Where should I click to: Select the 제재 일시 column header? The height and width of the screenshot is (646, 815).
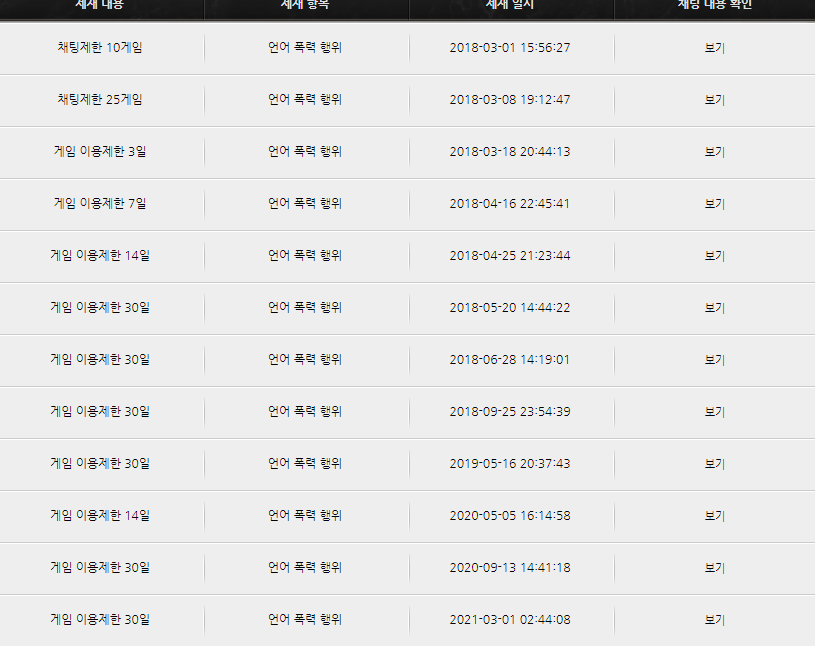[510, 5]
